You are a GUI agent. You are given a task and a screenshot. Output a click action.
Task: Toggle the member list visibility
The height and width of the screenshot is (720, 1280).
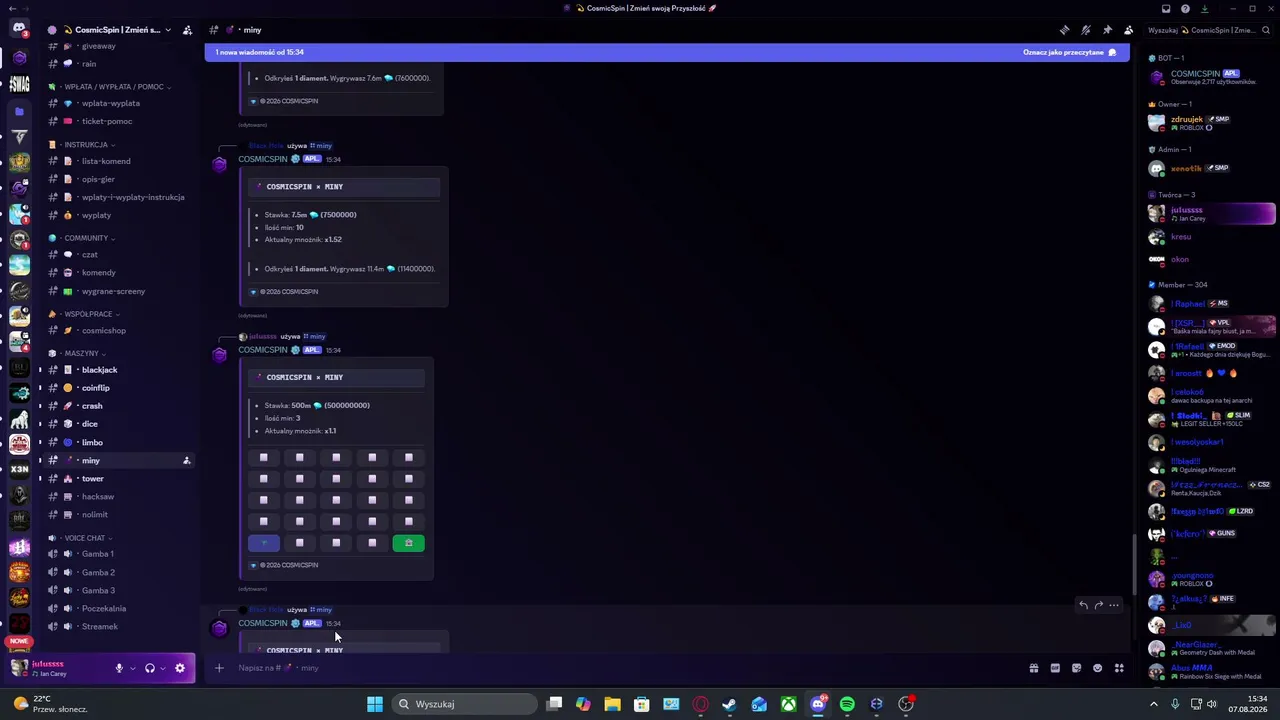click(1129, 30)
